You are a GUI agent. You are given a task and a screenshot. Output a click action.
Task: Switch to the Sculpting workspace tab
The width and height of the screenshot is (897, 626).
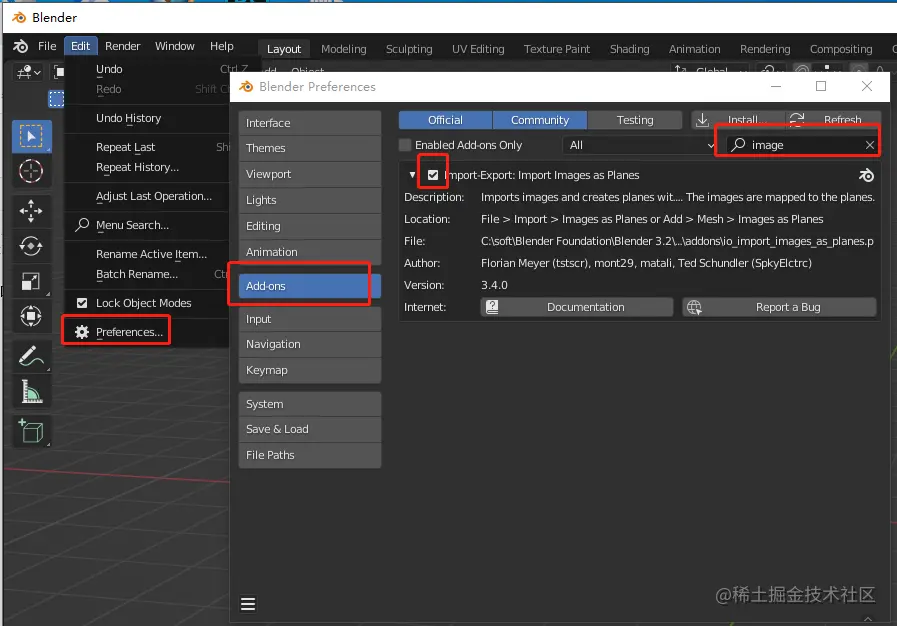(x=408, y=49)
